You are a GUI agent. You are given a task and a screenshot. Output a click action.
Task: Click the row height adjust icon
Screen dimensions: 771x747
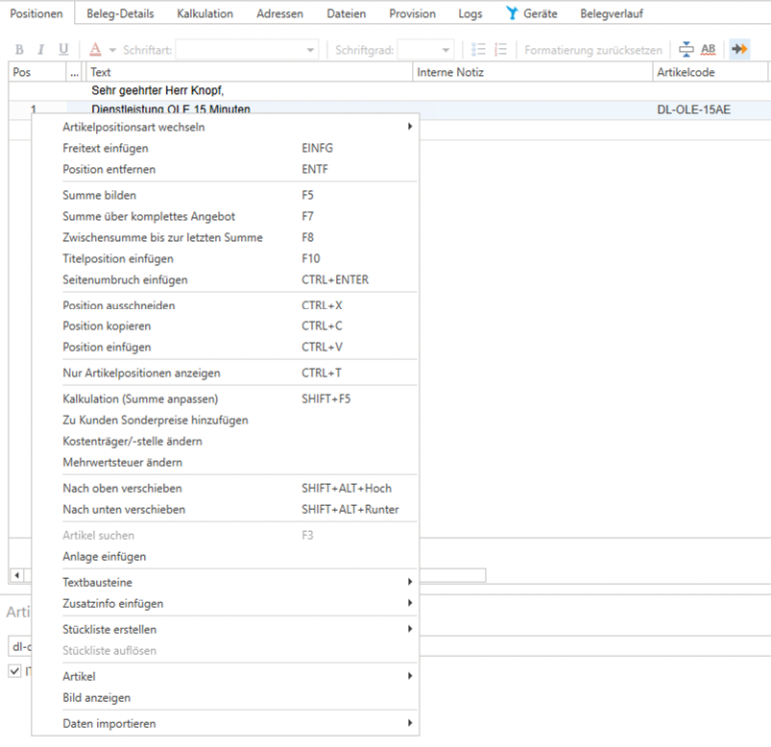coord(686,49)
